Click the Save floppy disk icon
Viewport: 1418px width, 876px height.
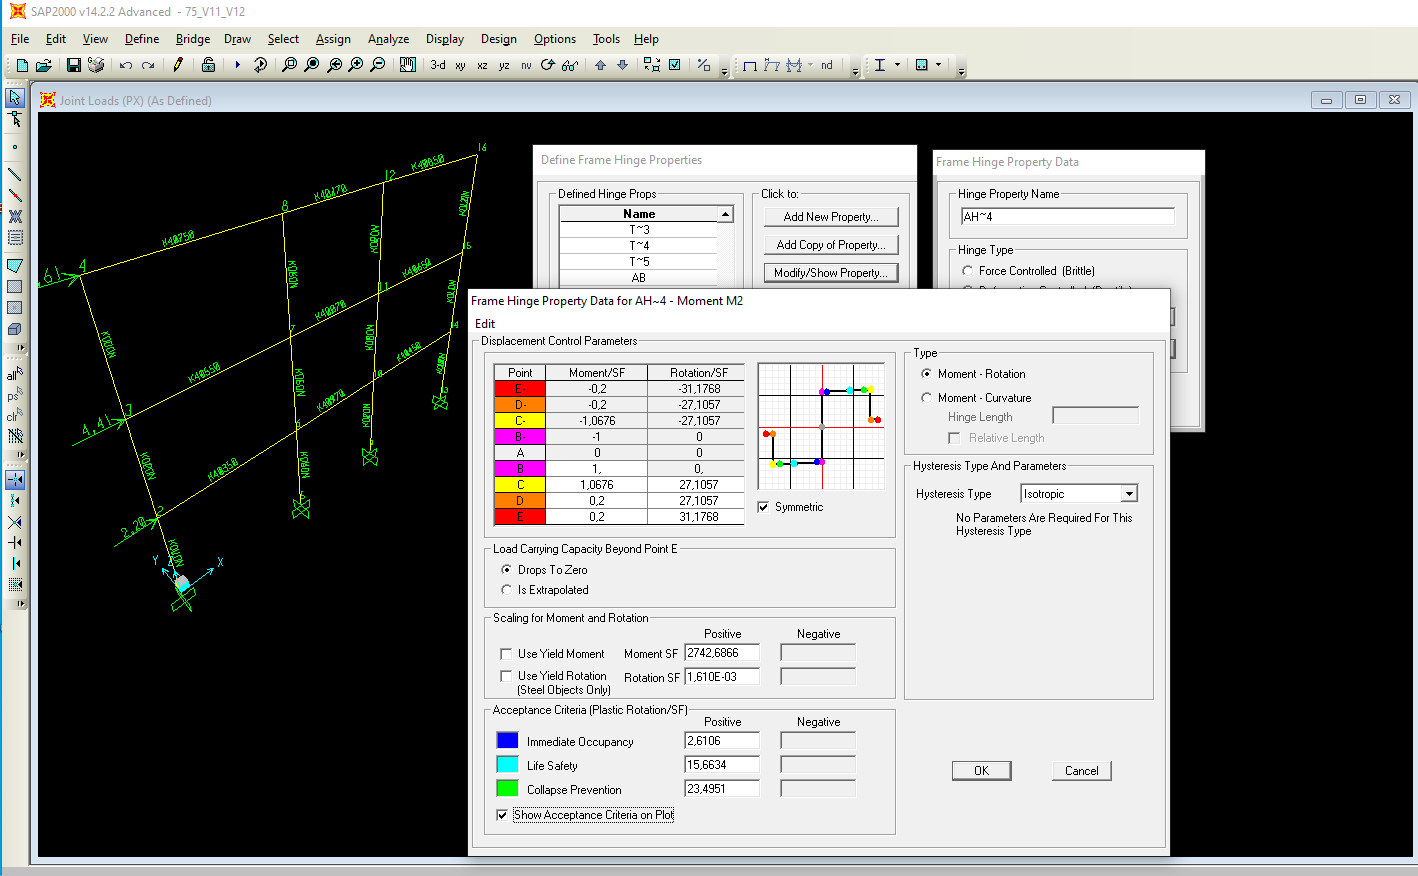click(x=73, y=65)
